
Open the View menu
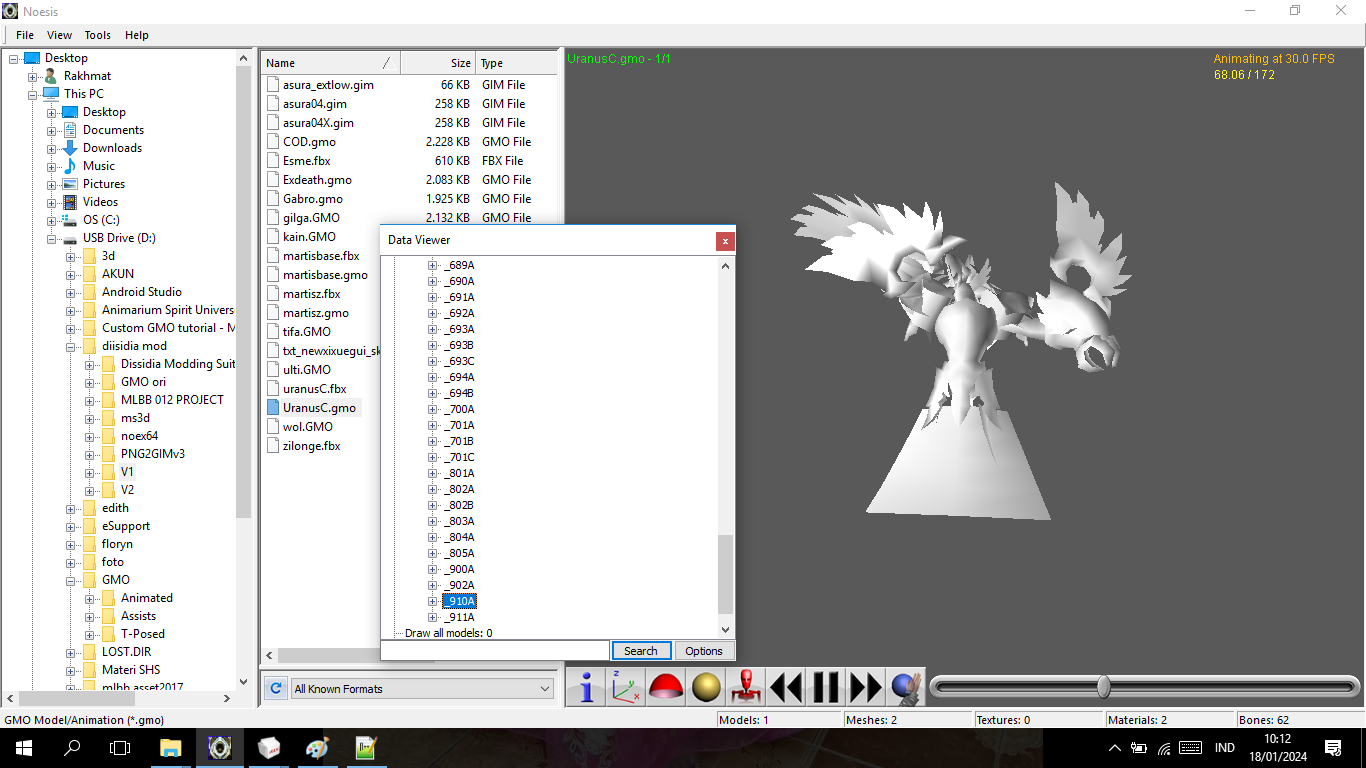pyautogui.click(x=60, y=35)
